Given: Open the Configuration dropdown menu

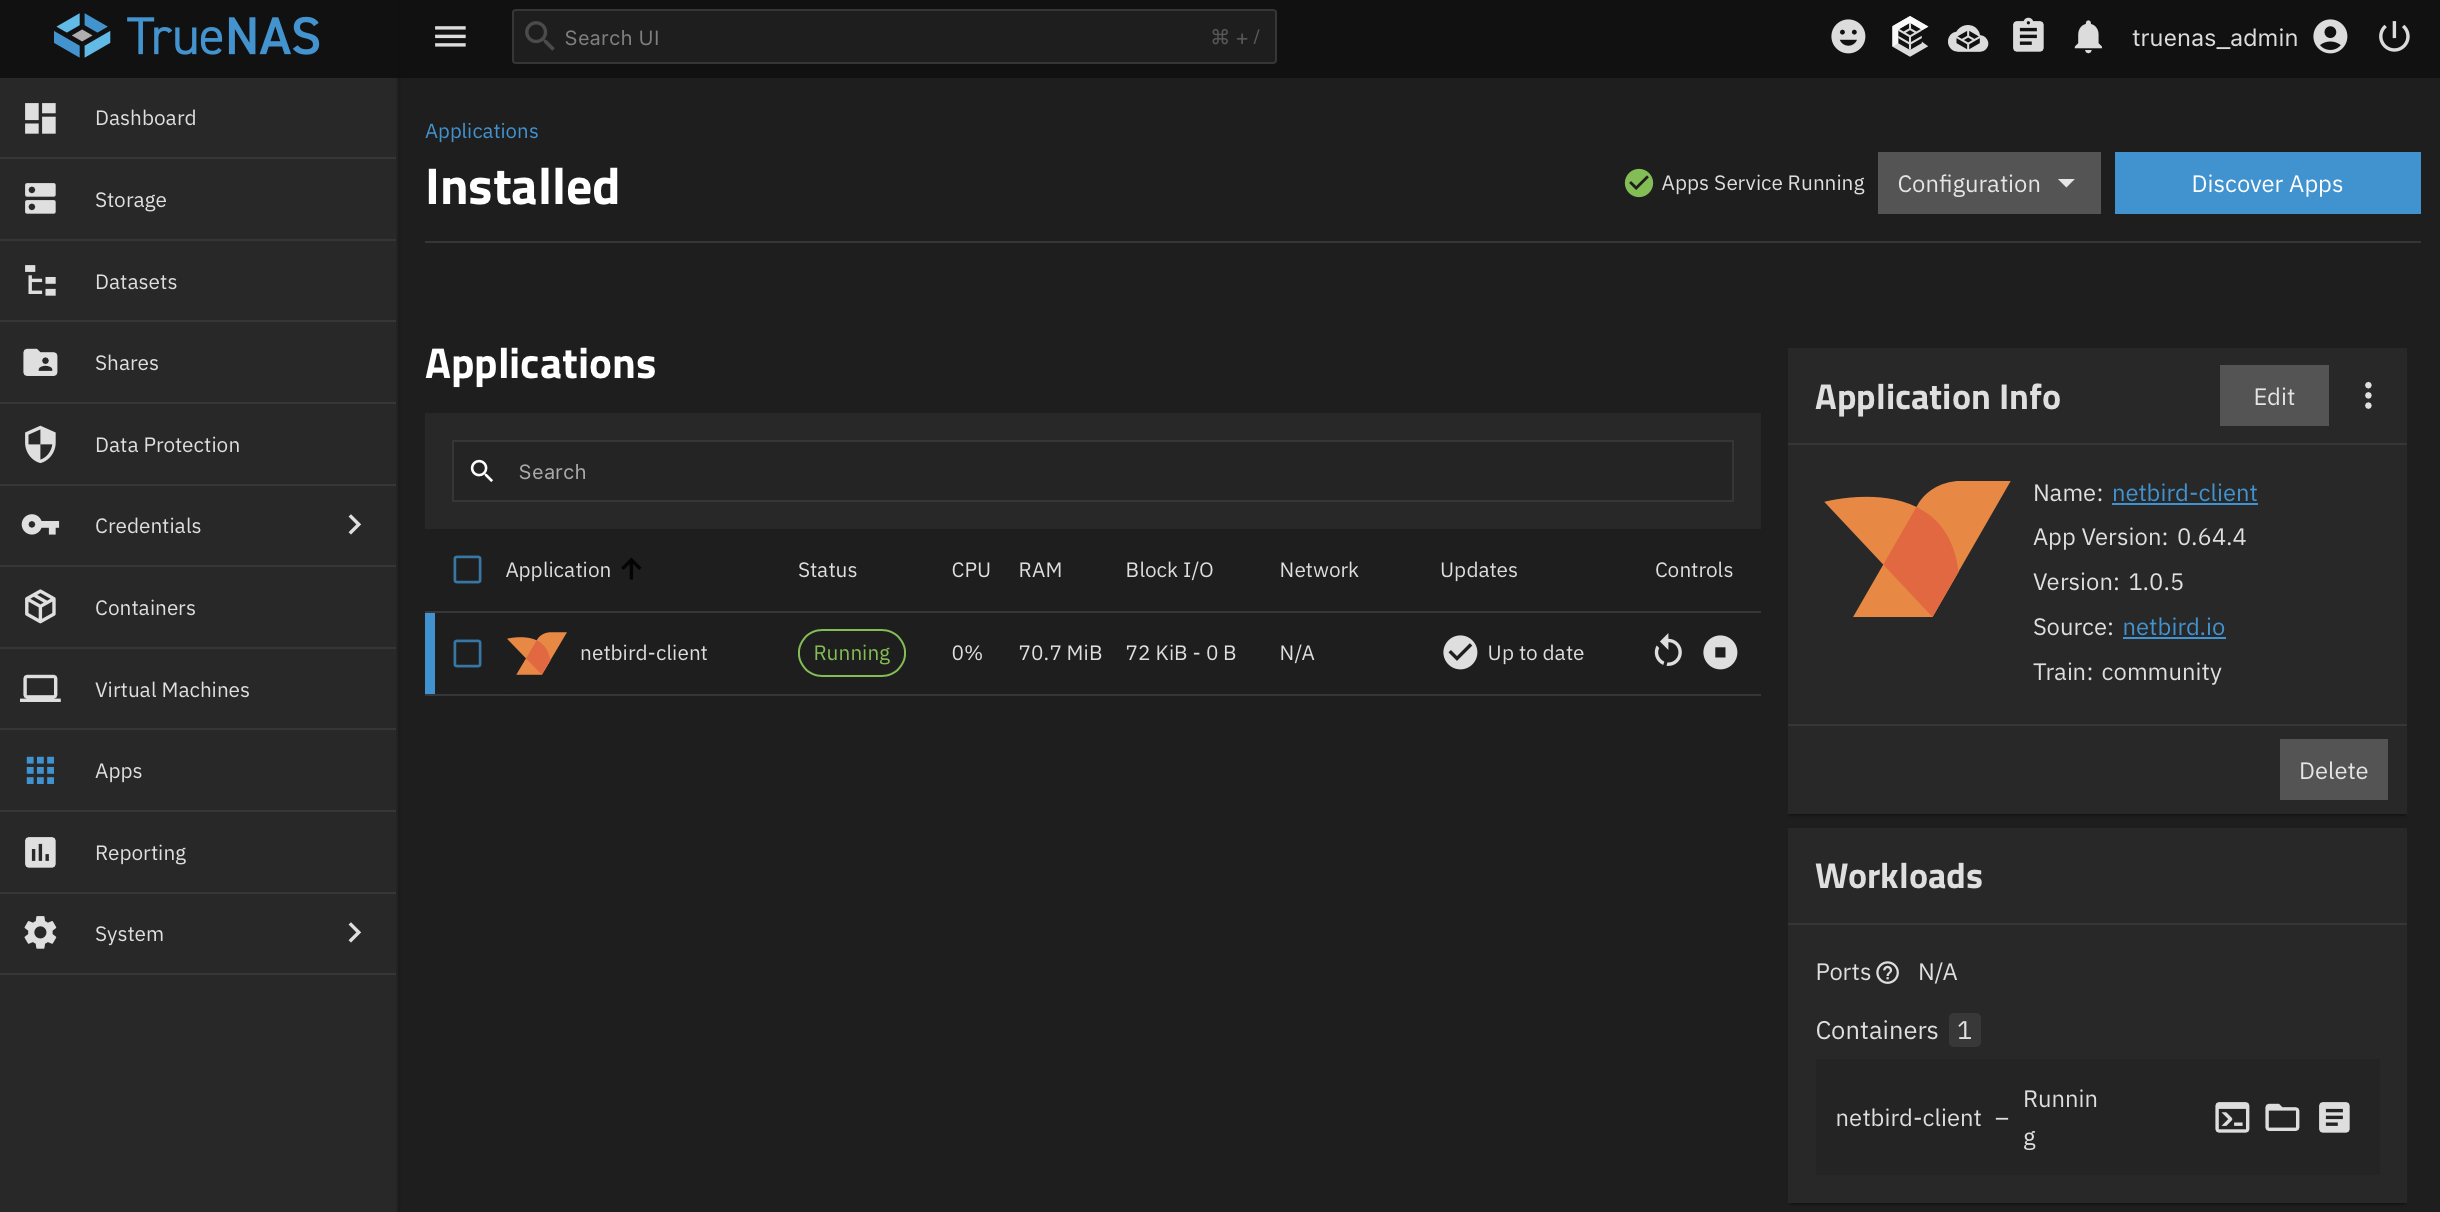Looking at the screenshot, I should 1987,183.
